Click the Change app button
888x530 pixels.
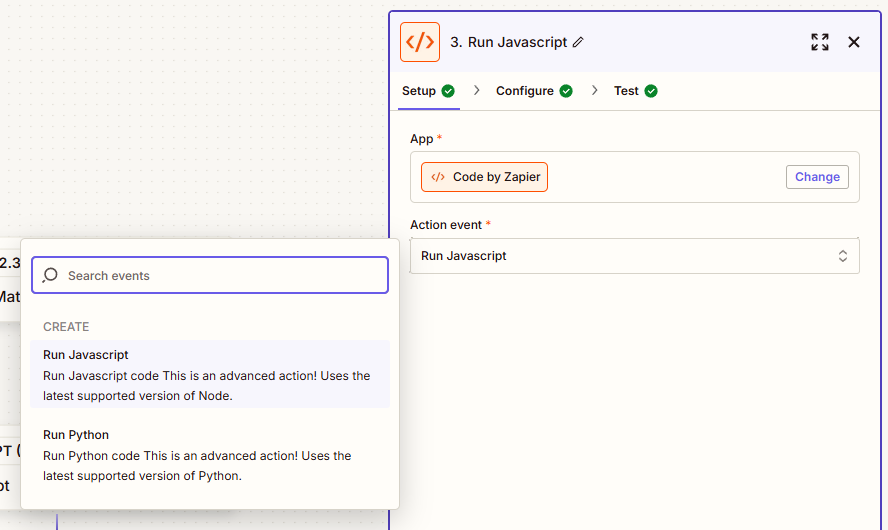tap(817, 177)
